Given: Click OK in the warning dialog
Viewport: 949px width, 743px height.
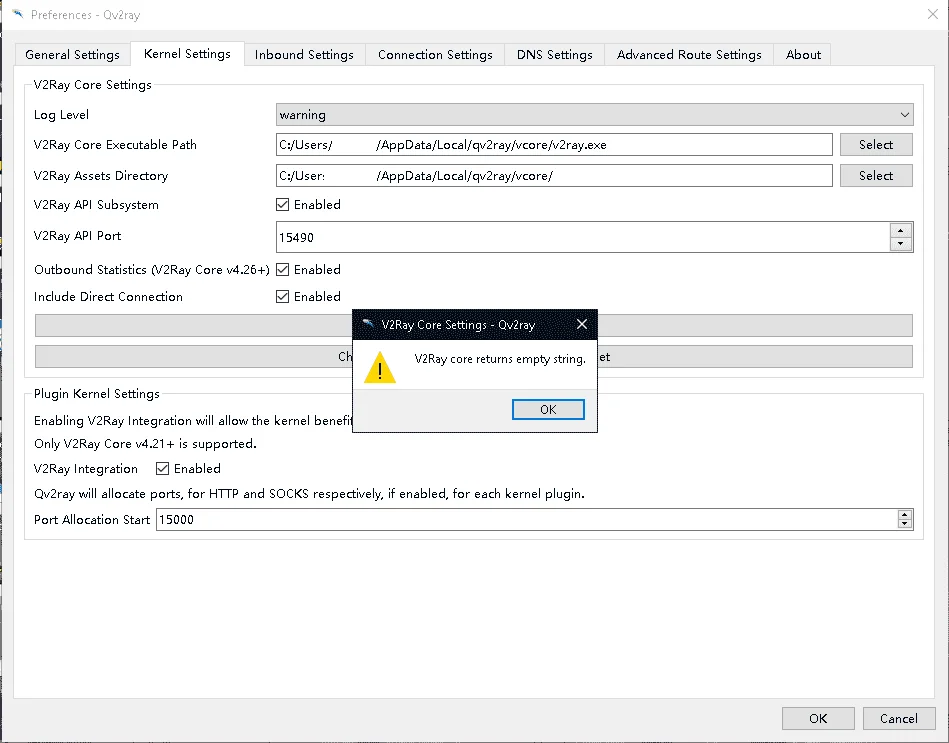Looking at the screenshot, I should point(548,410).
